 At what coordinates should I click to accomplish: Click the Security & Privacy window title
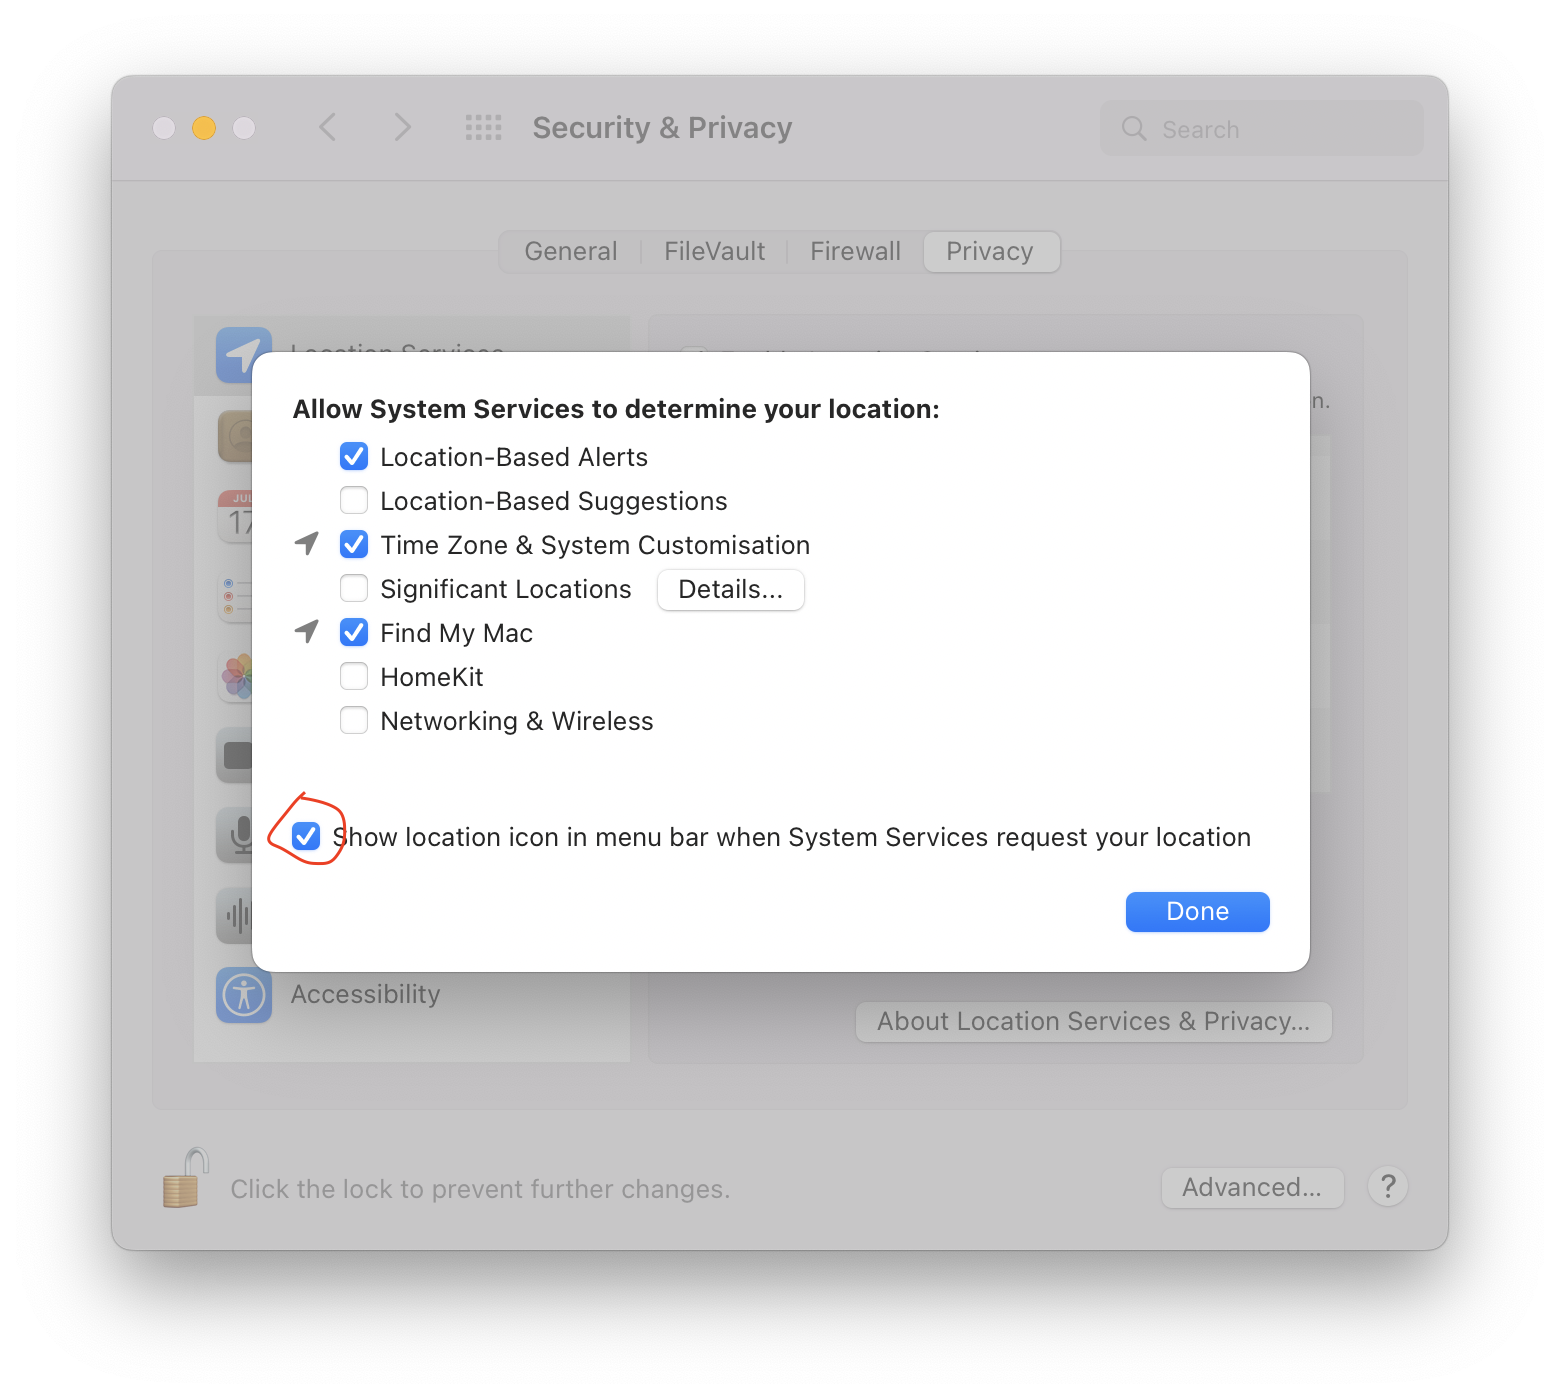(662, 128)
